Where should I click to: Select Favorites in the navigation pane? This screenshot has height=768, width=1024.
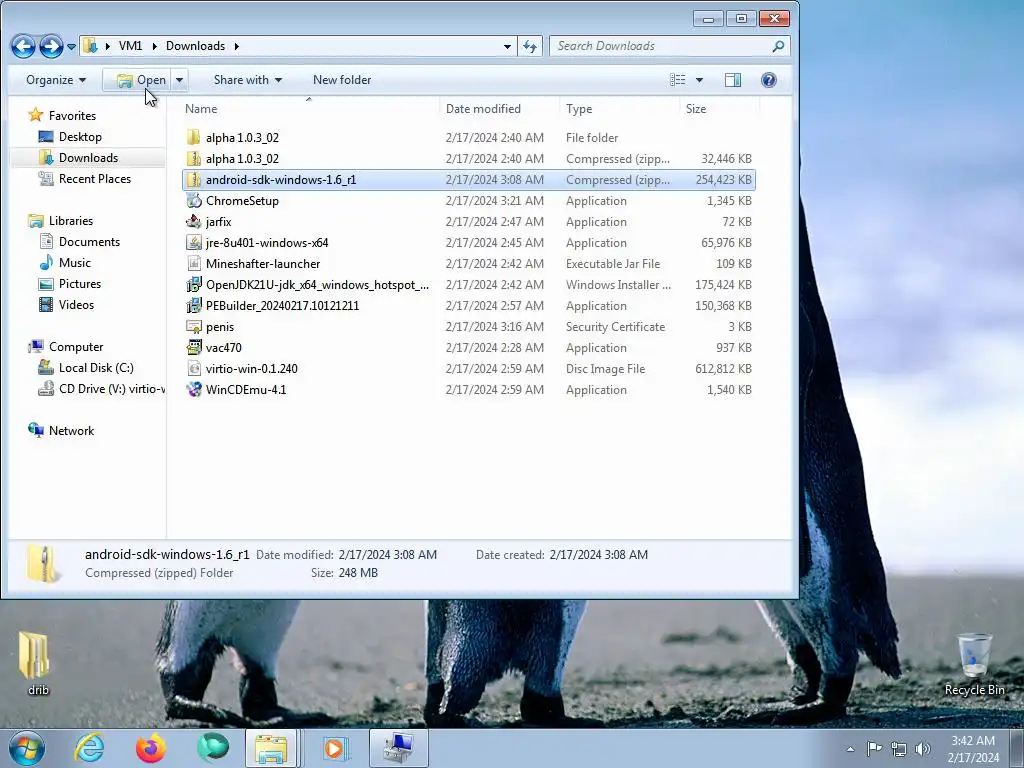point(72,116)
